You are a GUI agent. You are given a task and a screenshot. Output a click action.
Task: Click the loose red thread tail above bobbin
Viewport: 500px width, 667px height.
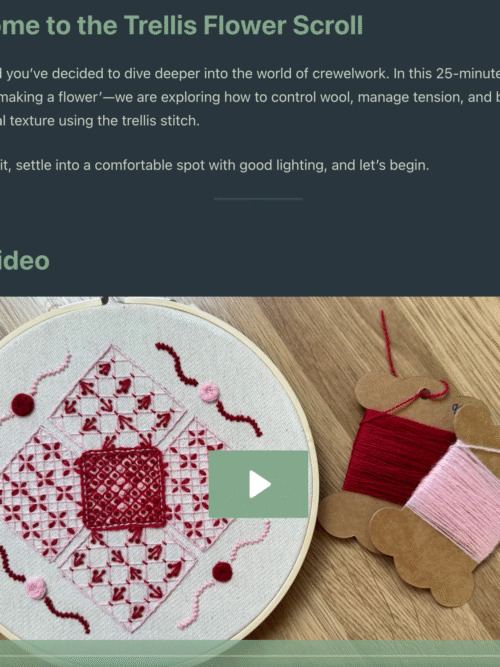(x=387, y=343)
